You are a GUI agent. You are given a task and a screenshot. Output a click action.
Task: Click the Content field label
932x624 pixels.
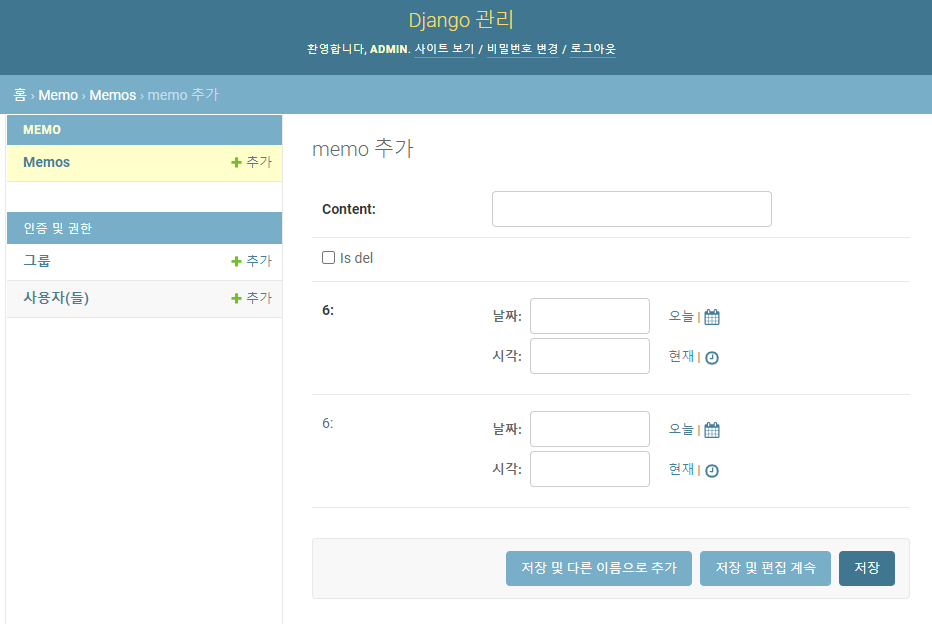pyautogui.click(x=349, y=209)
